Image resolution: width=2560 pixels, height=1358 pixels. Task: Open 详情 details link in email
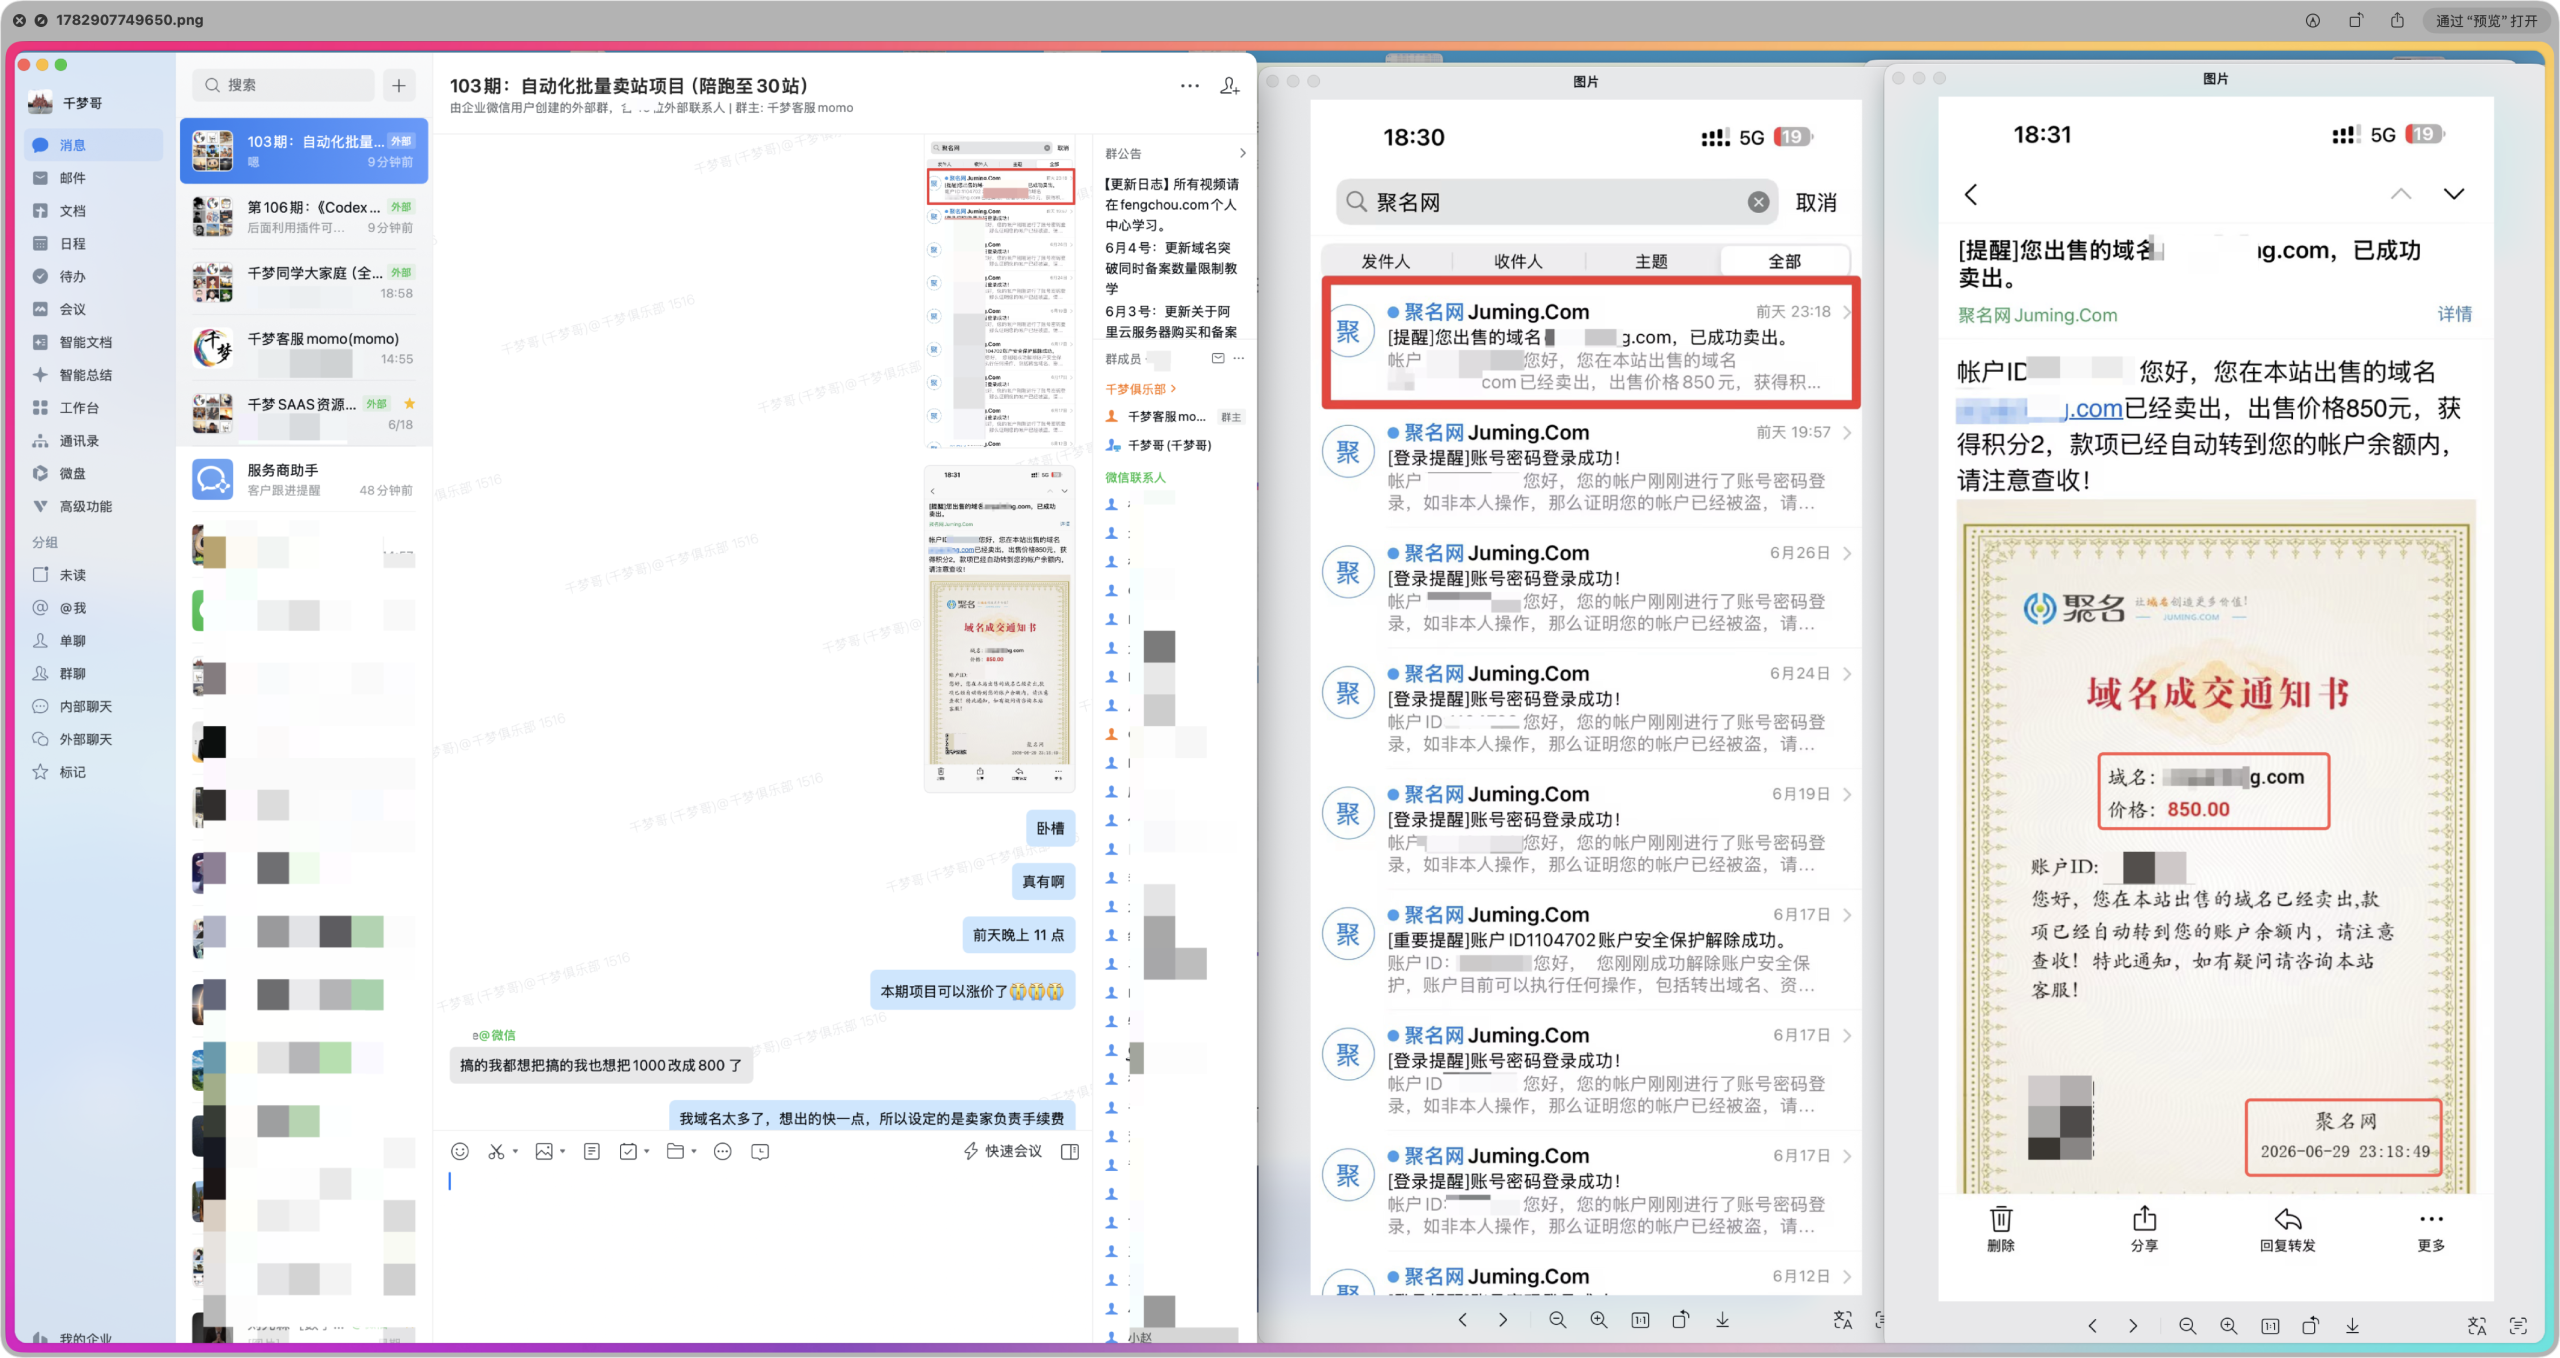[2454, 314]
